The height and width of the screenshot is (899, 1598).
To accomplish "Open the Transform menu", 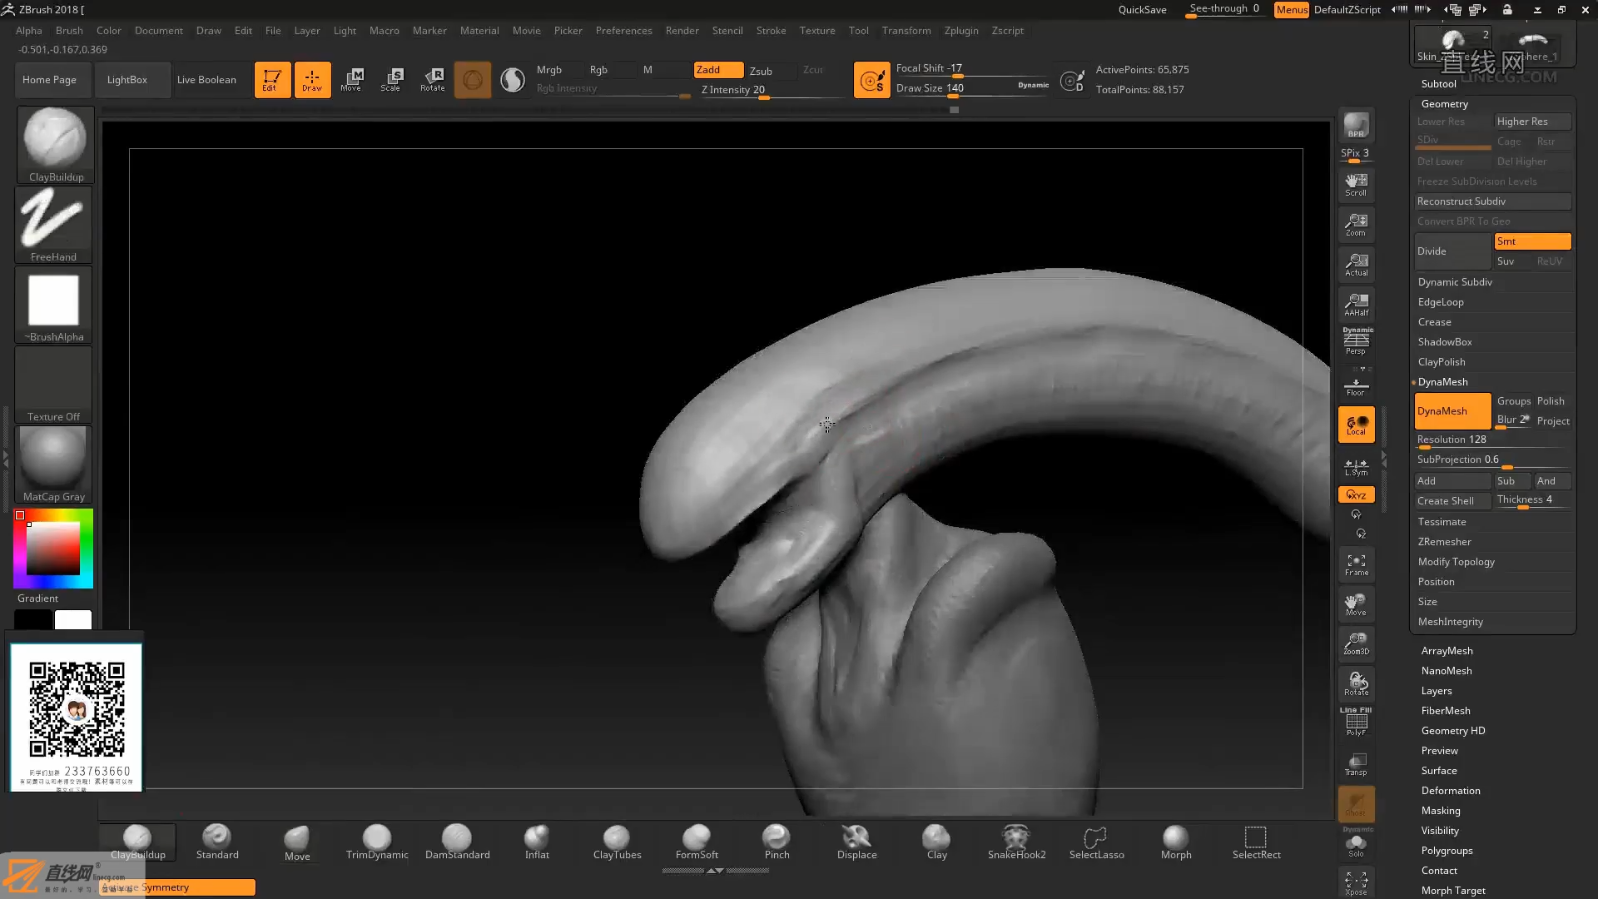I will 906,30.
